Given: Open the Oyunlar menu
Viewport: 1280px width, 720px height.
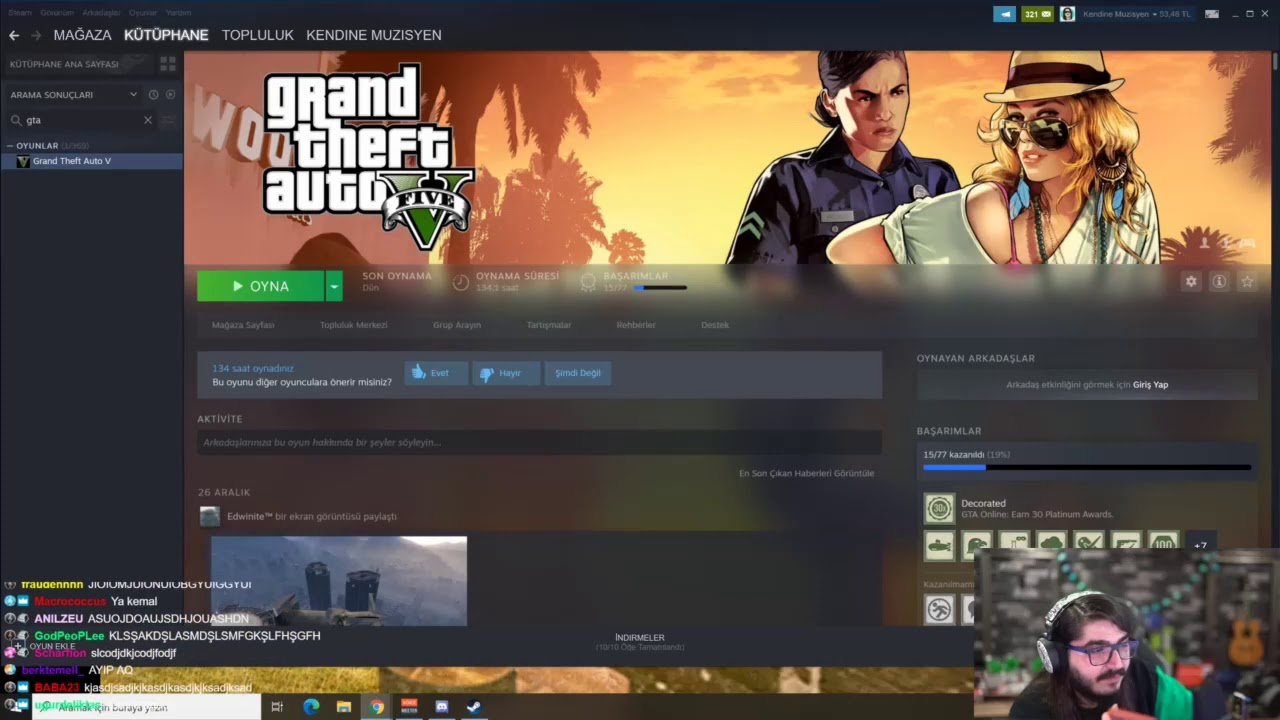Looking at the screenshot, I should click(x=143, y=13).
